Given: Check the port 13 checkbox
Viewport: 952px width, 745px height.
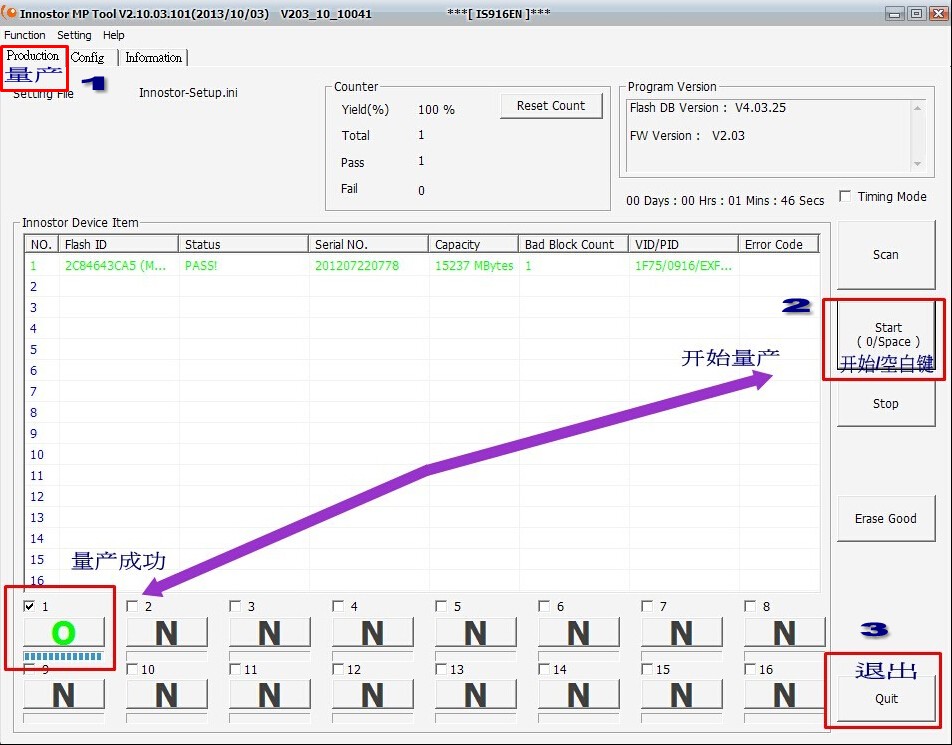Looking at the screenshot, I should coord(441,669).
